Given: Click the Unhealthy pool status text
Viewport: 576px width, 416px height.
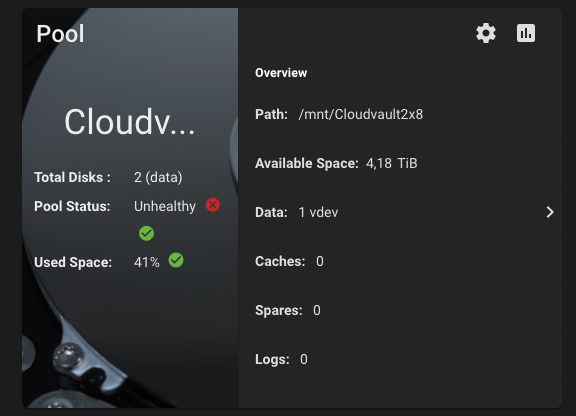Looking at the screenshot, I should (x=165, y=206).
